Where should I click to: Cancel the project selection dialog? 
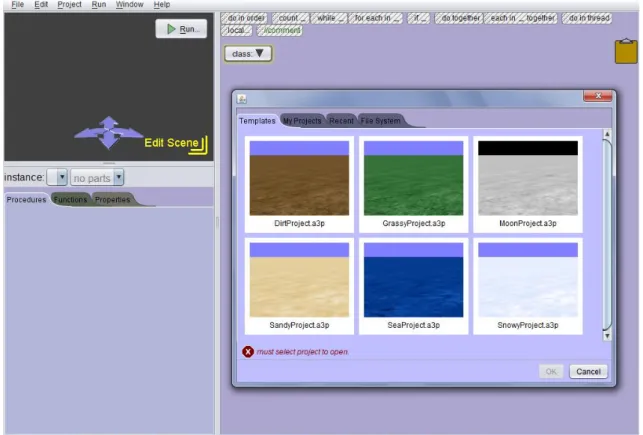(588, 371)
